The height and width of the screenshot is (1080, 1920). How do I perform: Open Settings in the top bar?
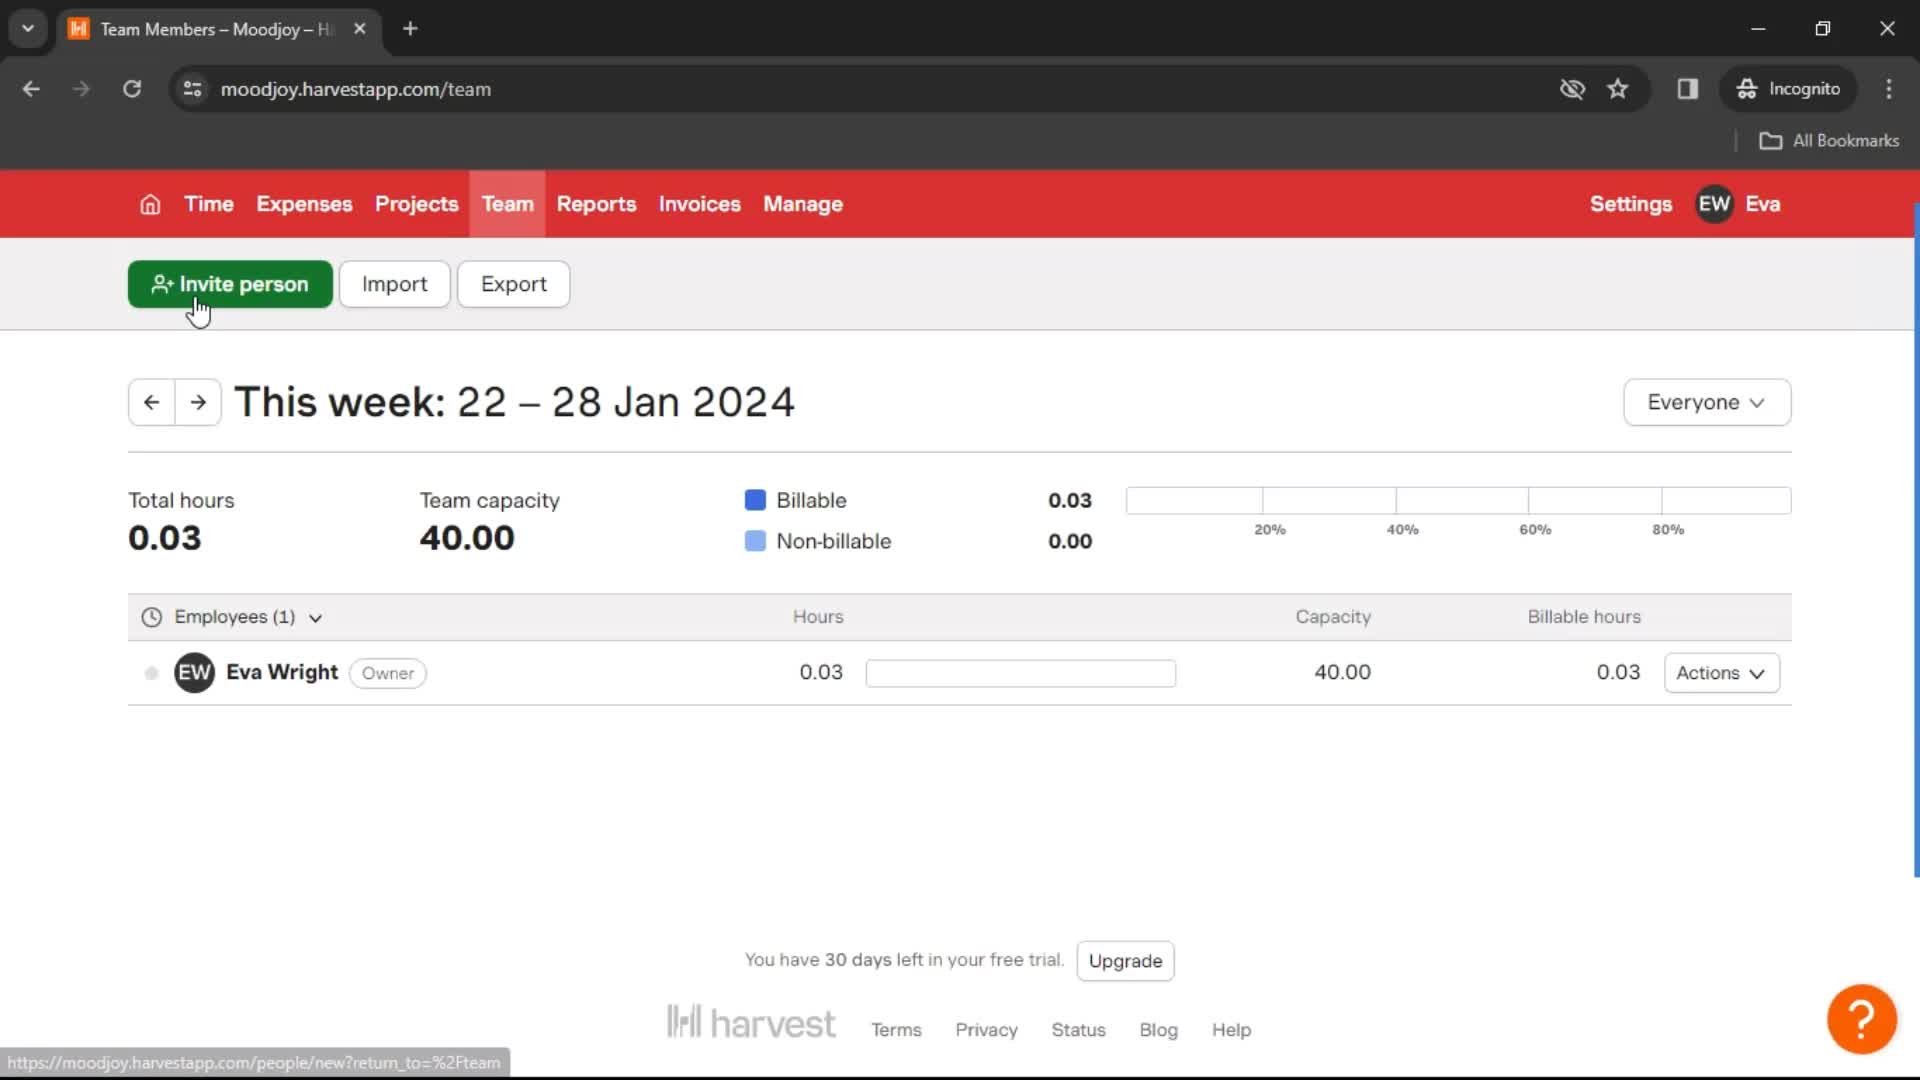click(x=1630, y=204)
